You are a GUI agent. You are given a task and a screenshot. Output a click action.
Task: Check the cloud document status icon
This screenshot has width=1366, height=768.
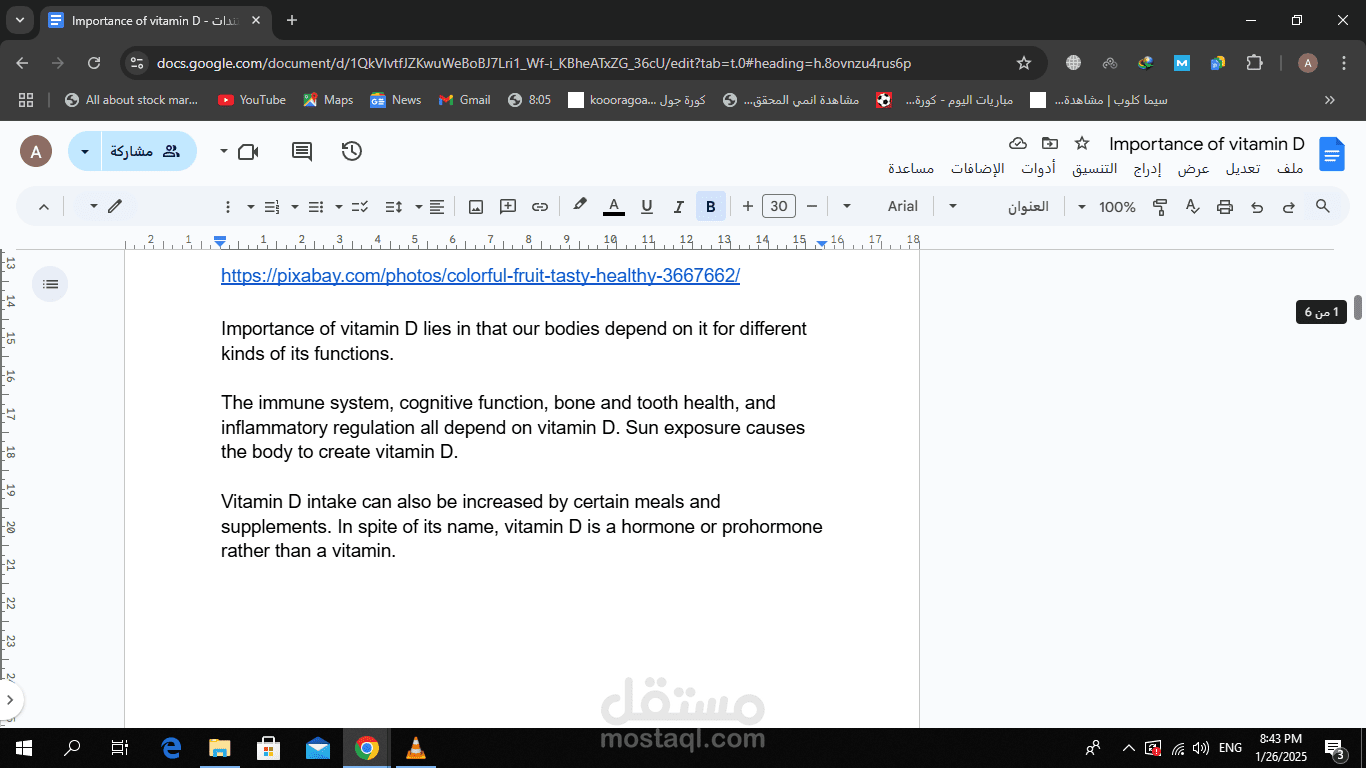click(x=1018, y=144)
